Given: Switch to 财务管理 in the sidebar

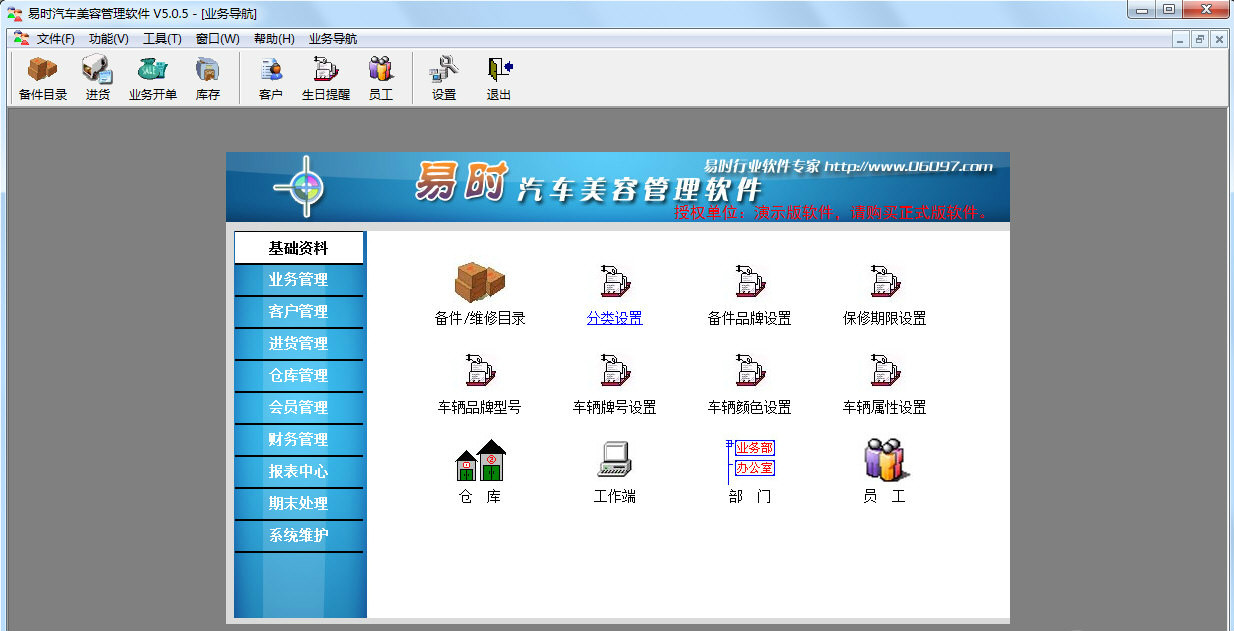Looking at the screenshot, I should tap(299, 440).
